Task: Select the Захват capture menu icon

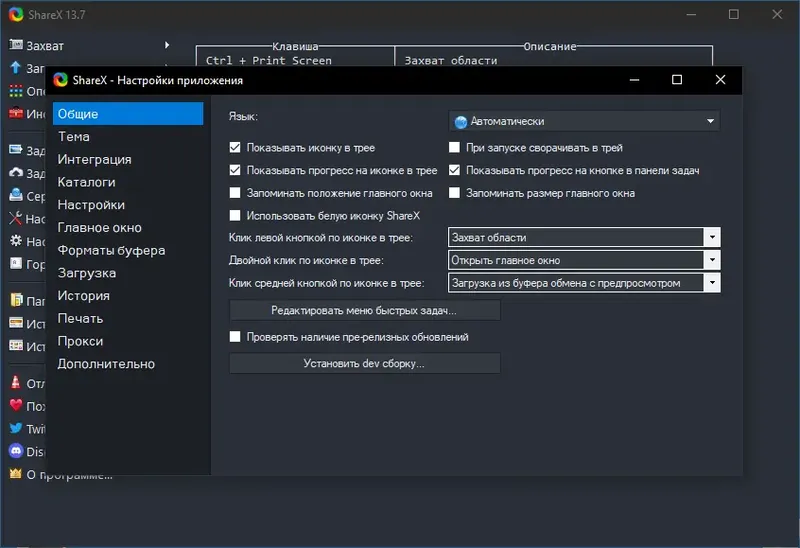Action: [16, 45]
